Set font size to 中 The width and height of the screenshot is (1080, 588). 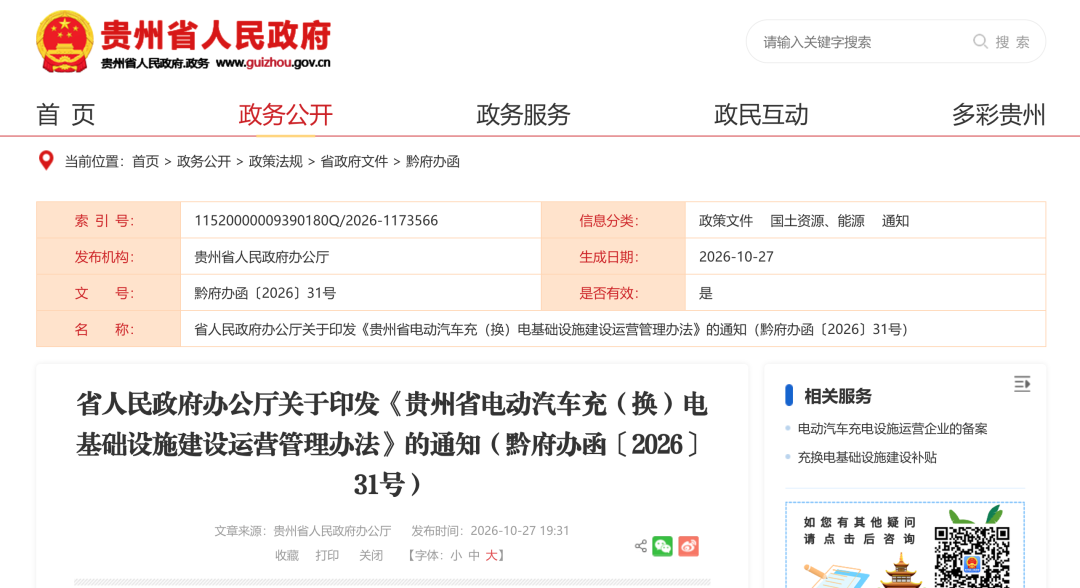tap(474, 555)
